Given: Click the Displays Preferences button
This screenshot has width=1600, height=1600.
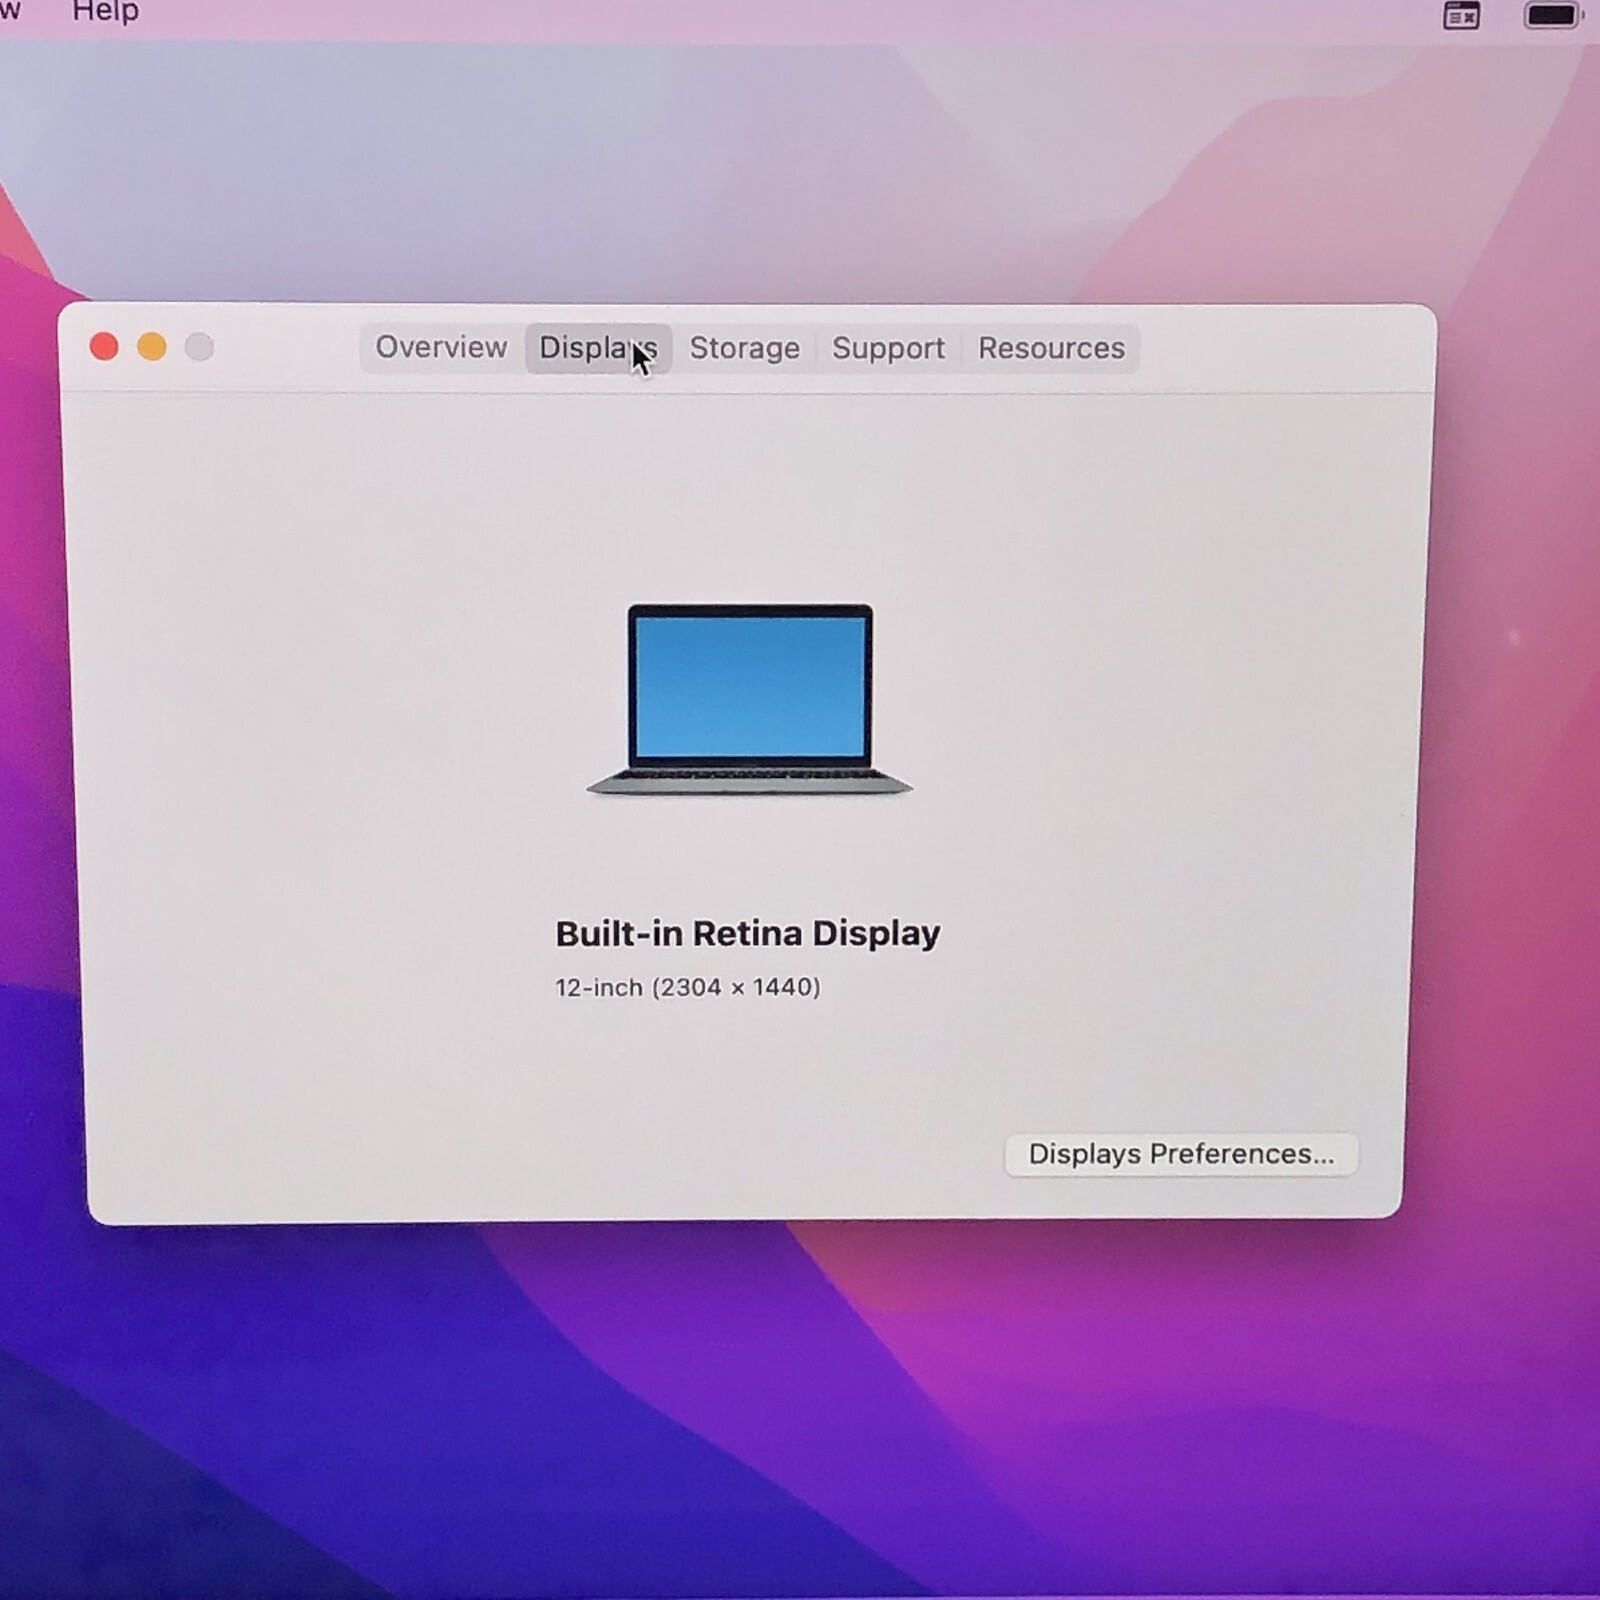Looking at the screenshot, I should [x=1181, y=1154].
